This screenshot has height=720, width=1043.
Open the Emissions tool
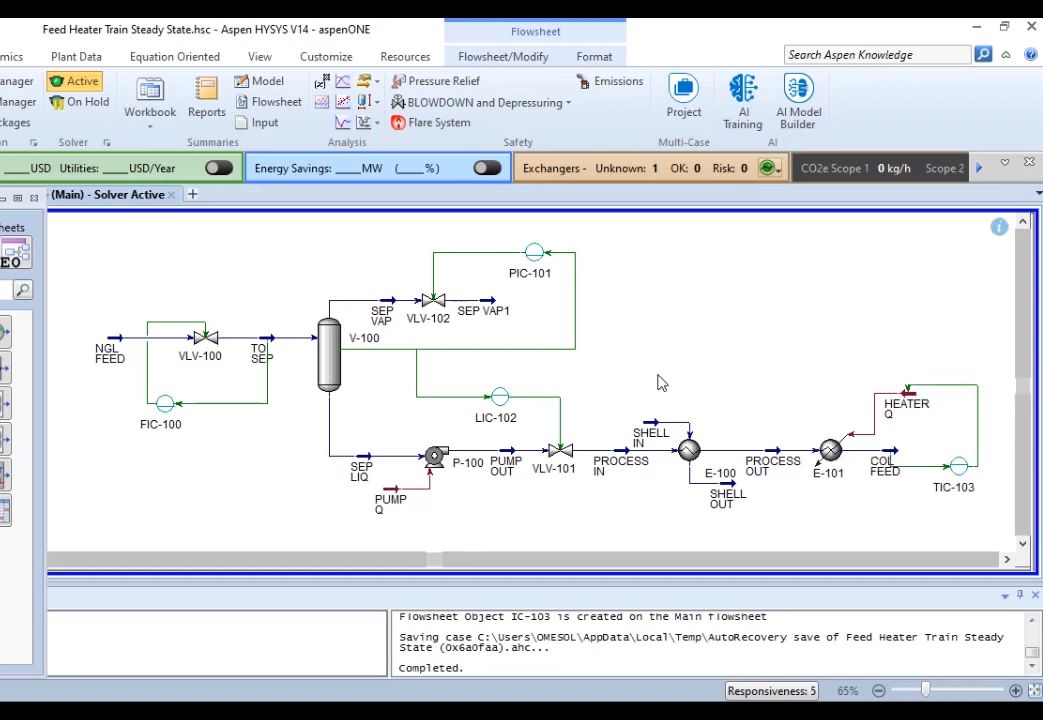[x=611, y=80]
